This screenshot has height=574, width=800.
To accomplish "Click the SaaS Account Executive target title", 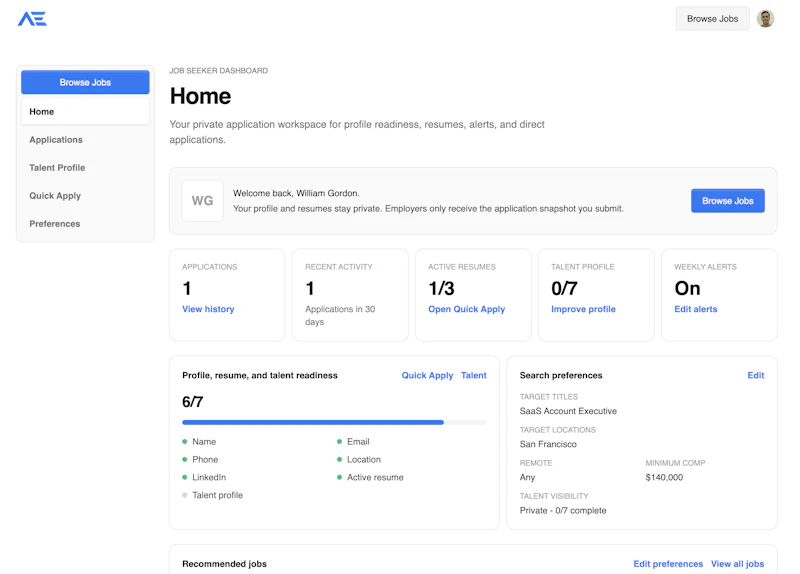I will (568, 411).
